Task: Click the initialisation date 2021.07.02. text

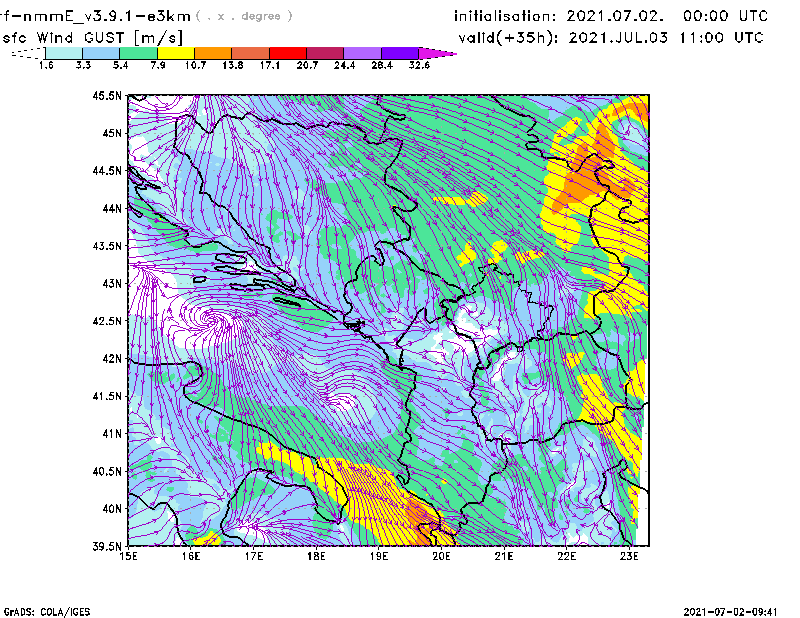Action: coord(615,16)
